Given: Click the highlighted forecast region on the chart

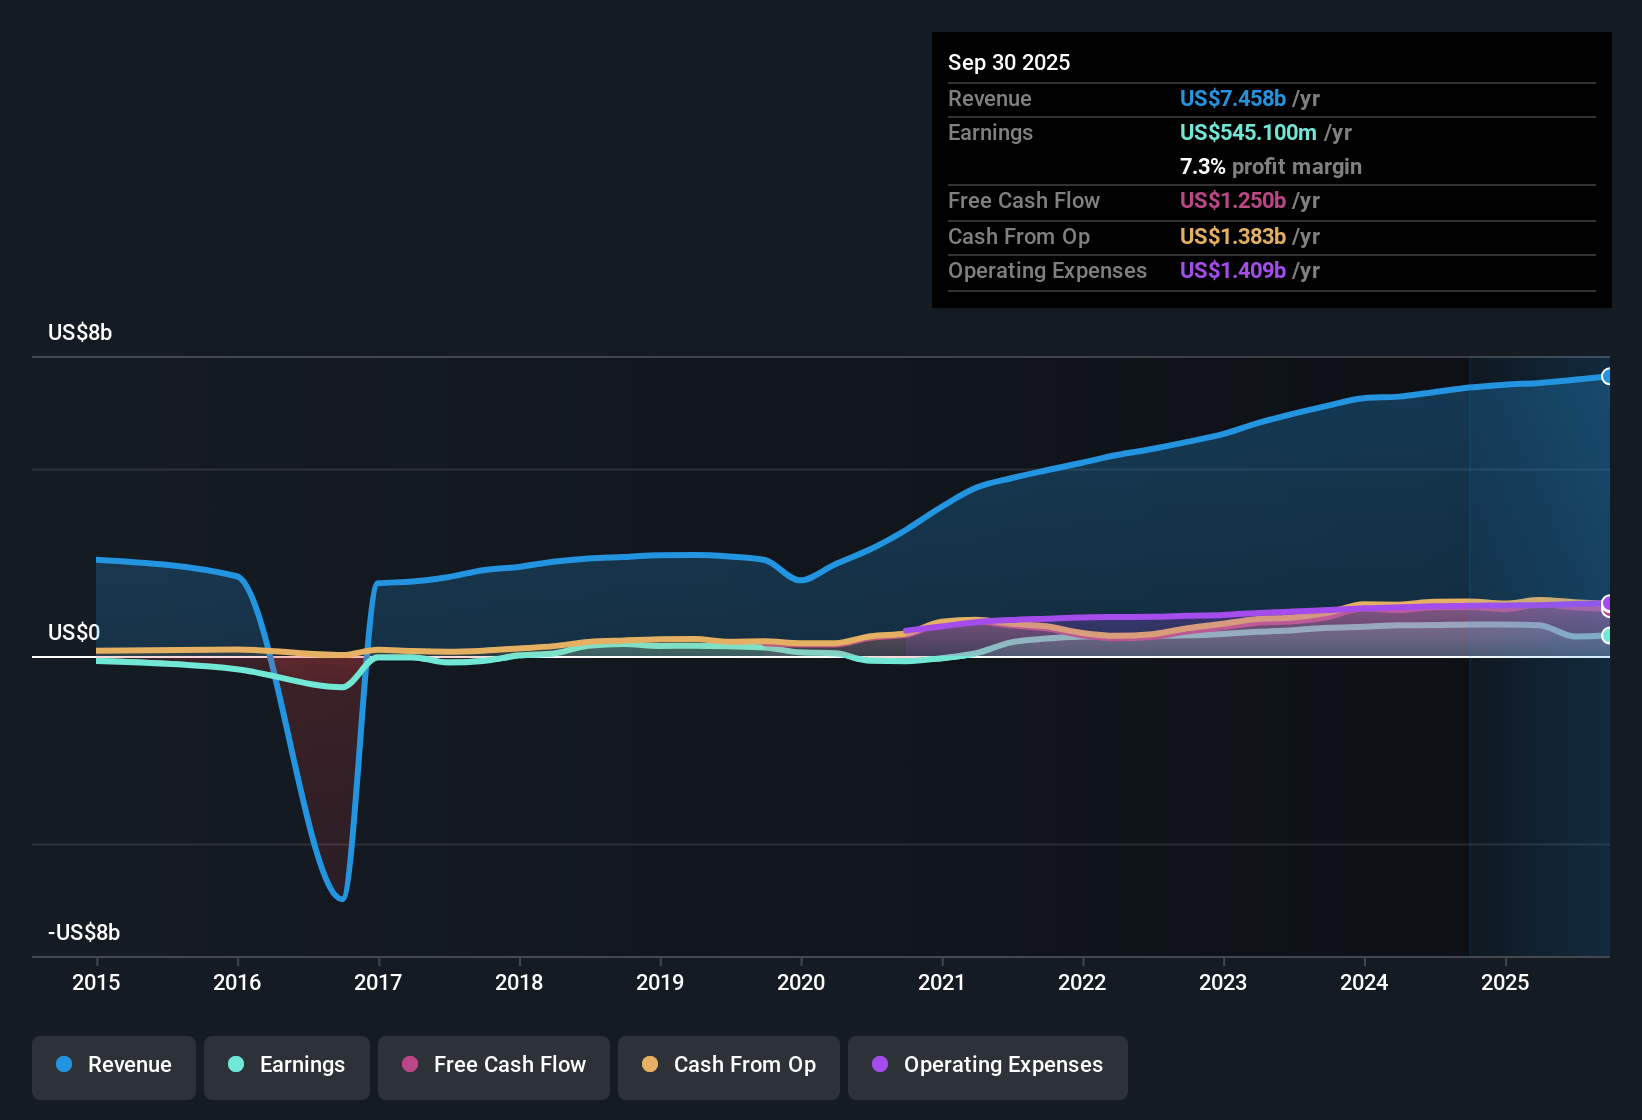Looking at the screenshot, I should [1540, 650].
